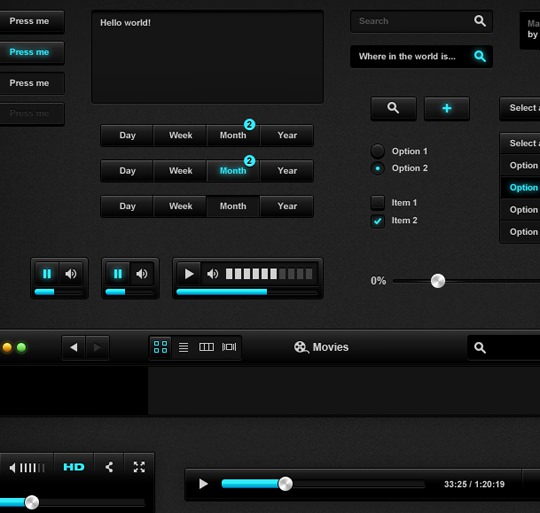Pick the last Option in dropdown list
The image size is (540, 513).
(521, 232)
